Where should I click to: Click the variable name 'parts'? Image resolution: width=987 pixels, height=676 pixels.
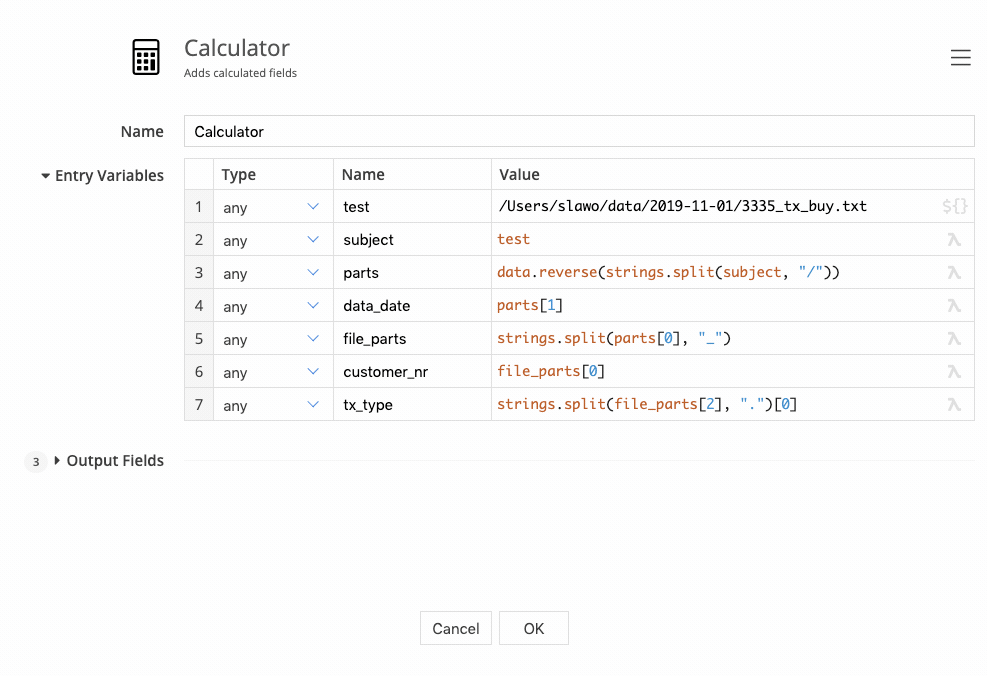pyautogui.click(x=361, y=273)
